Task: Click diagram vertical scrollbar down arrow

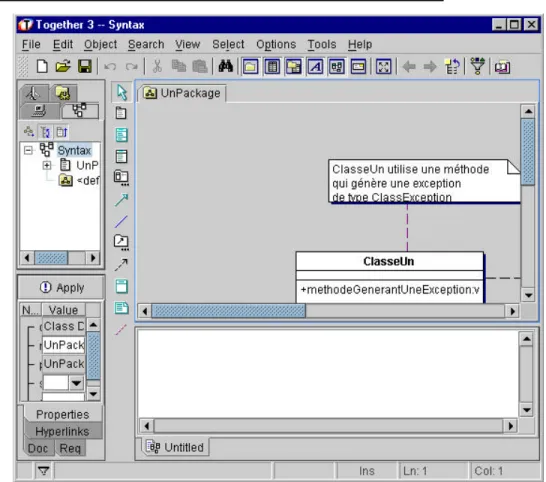Action: [x=528, y=296]
